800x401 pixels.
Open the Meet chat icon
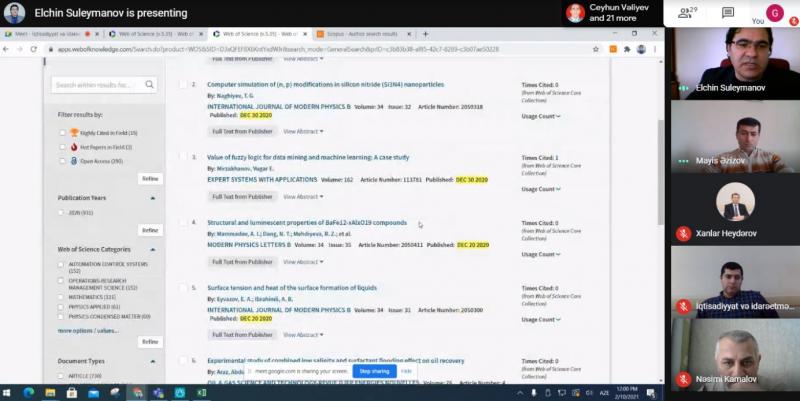tap(728, 13)
